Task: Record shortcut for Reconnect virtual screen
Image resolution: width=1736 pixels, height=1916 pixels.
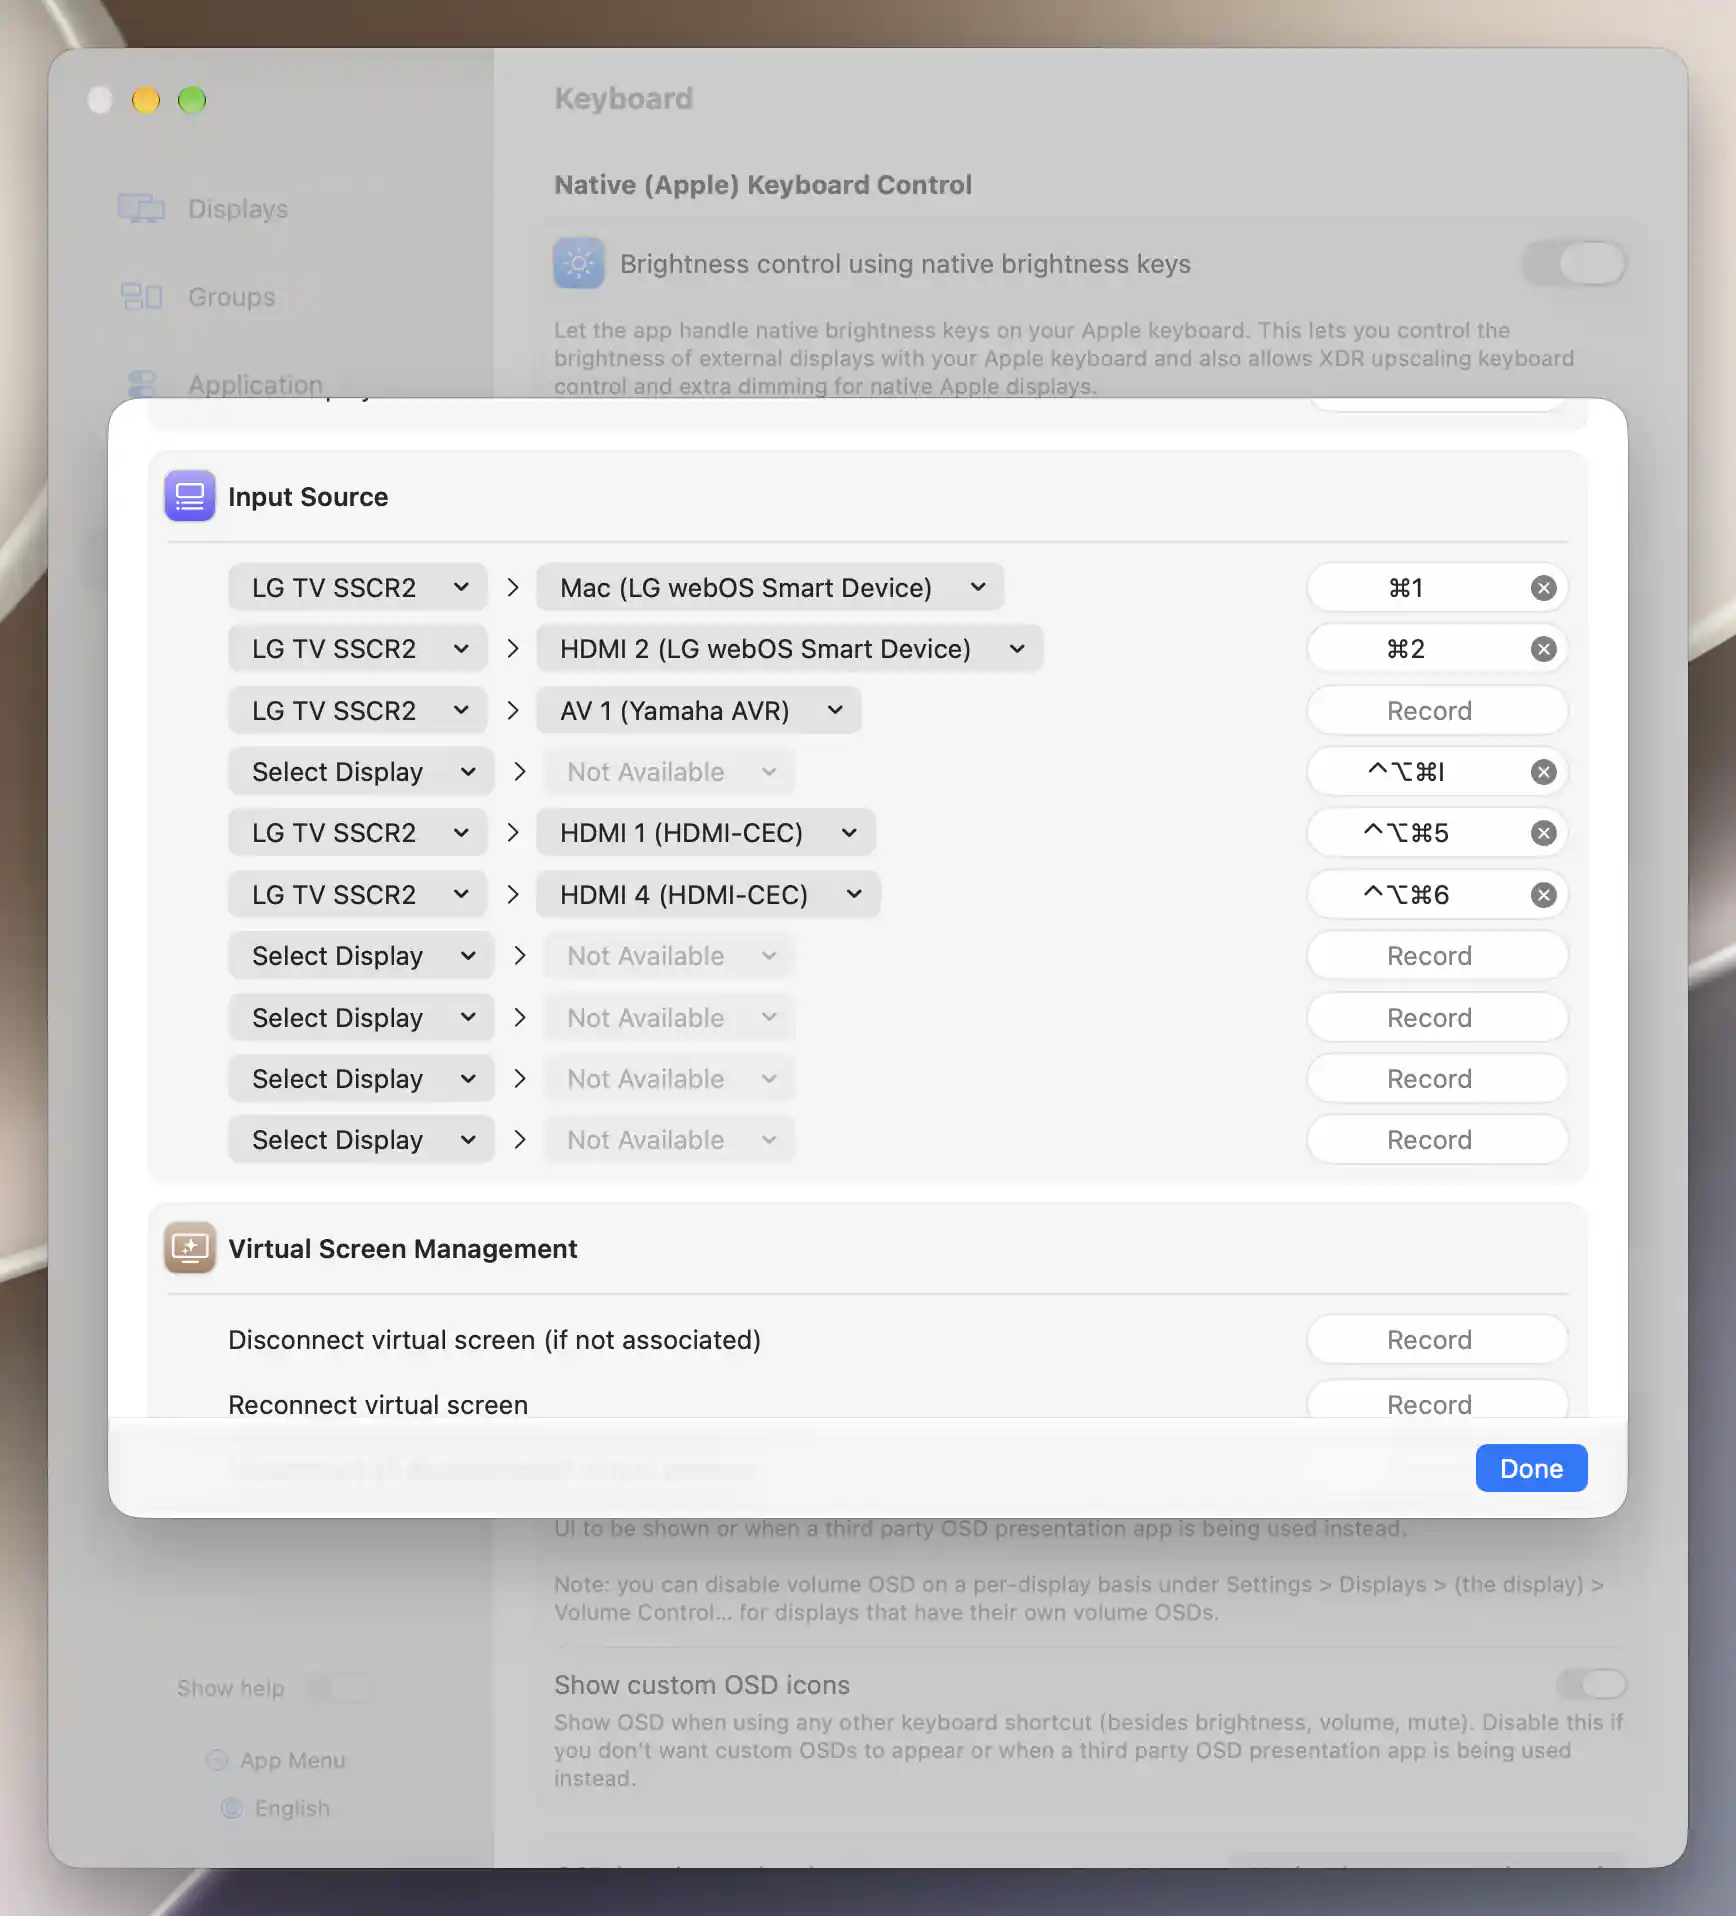Action: click(x=1437, y=1400)
